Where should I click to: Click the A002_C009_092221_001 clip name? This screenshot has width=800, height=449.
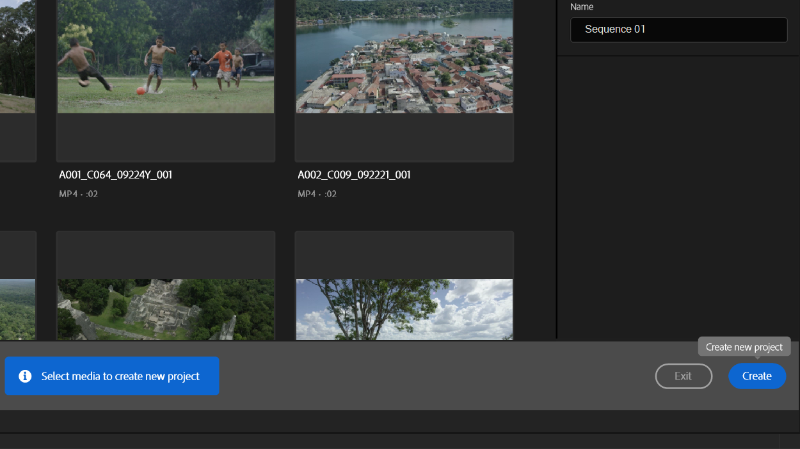click(354, 175)
